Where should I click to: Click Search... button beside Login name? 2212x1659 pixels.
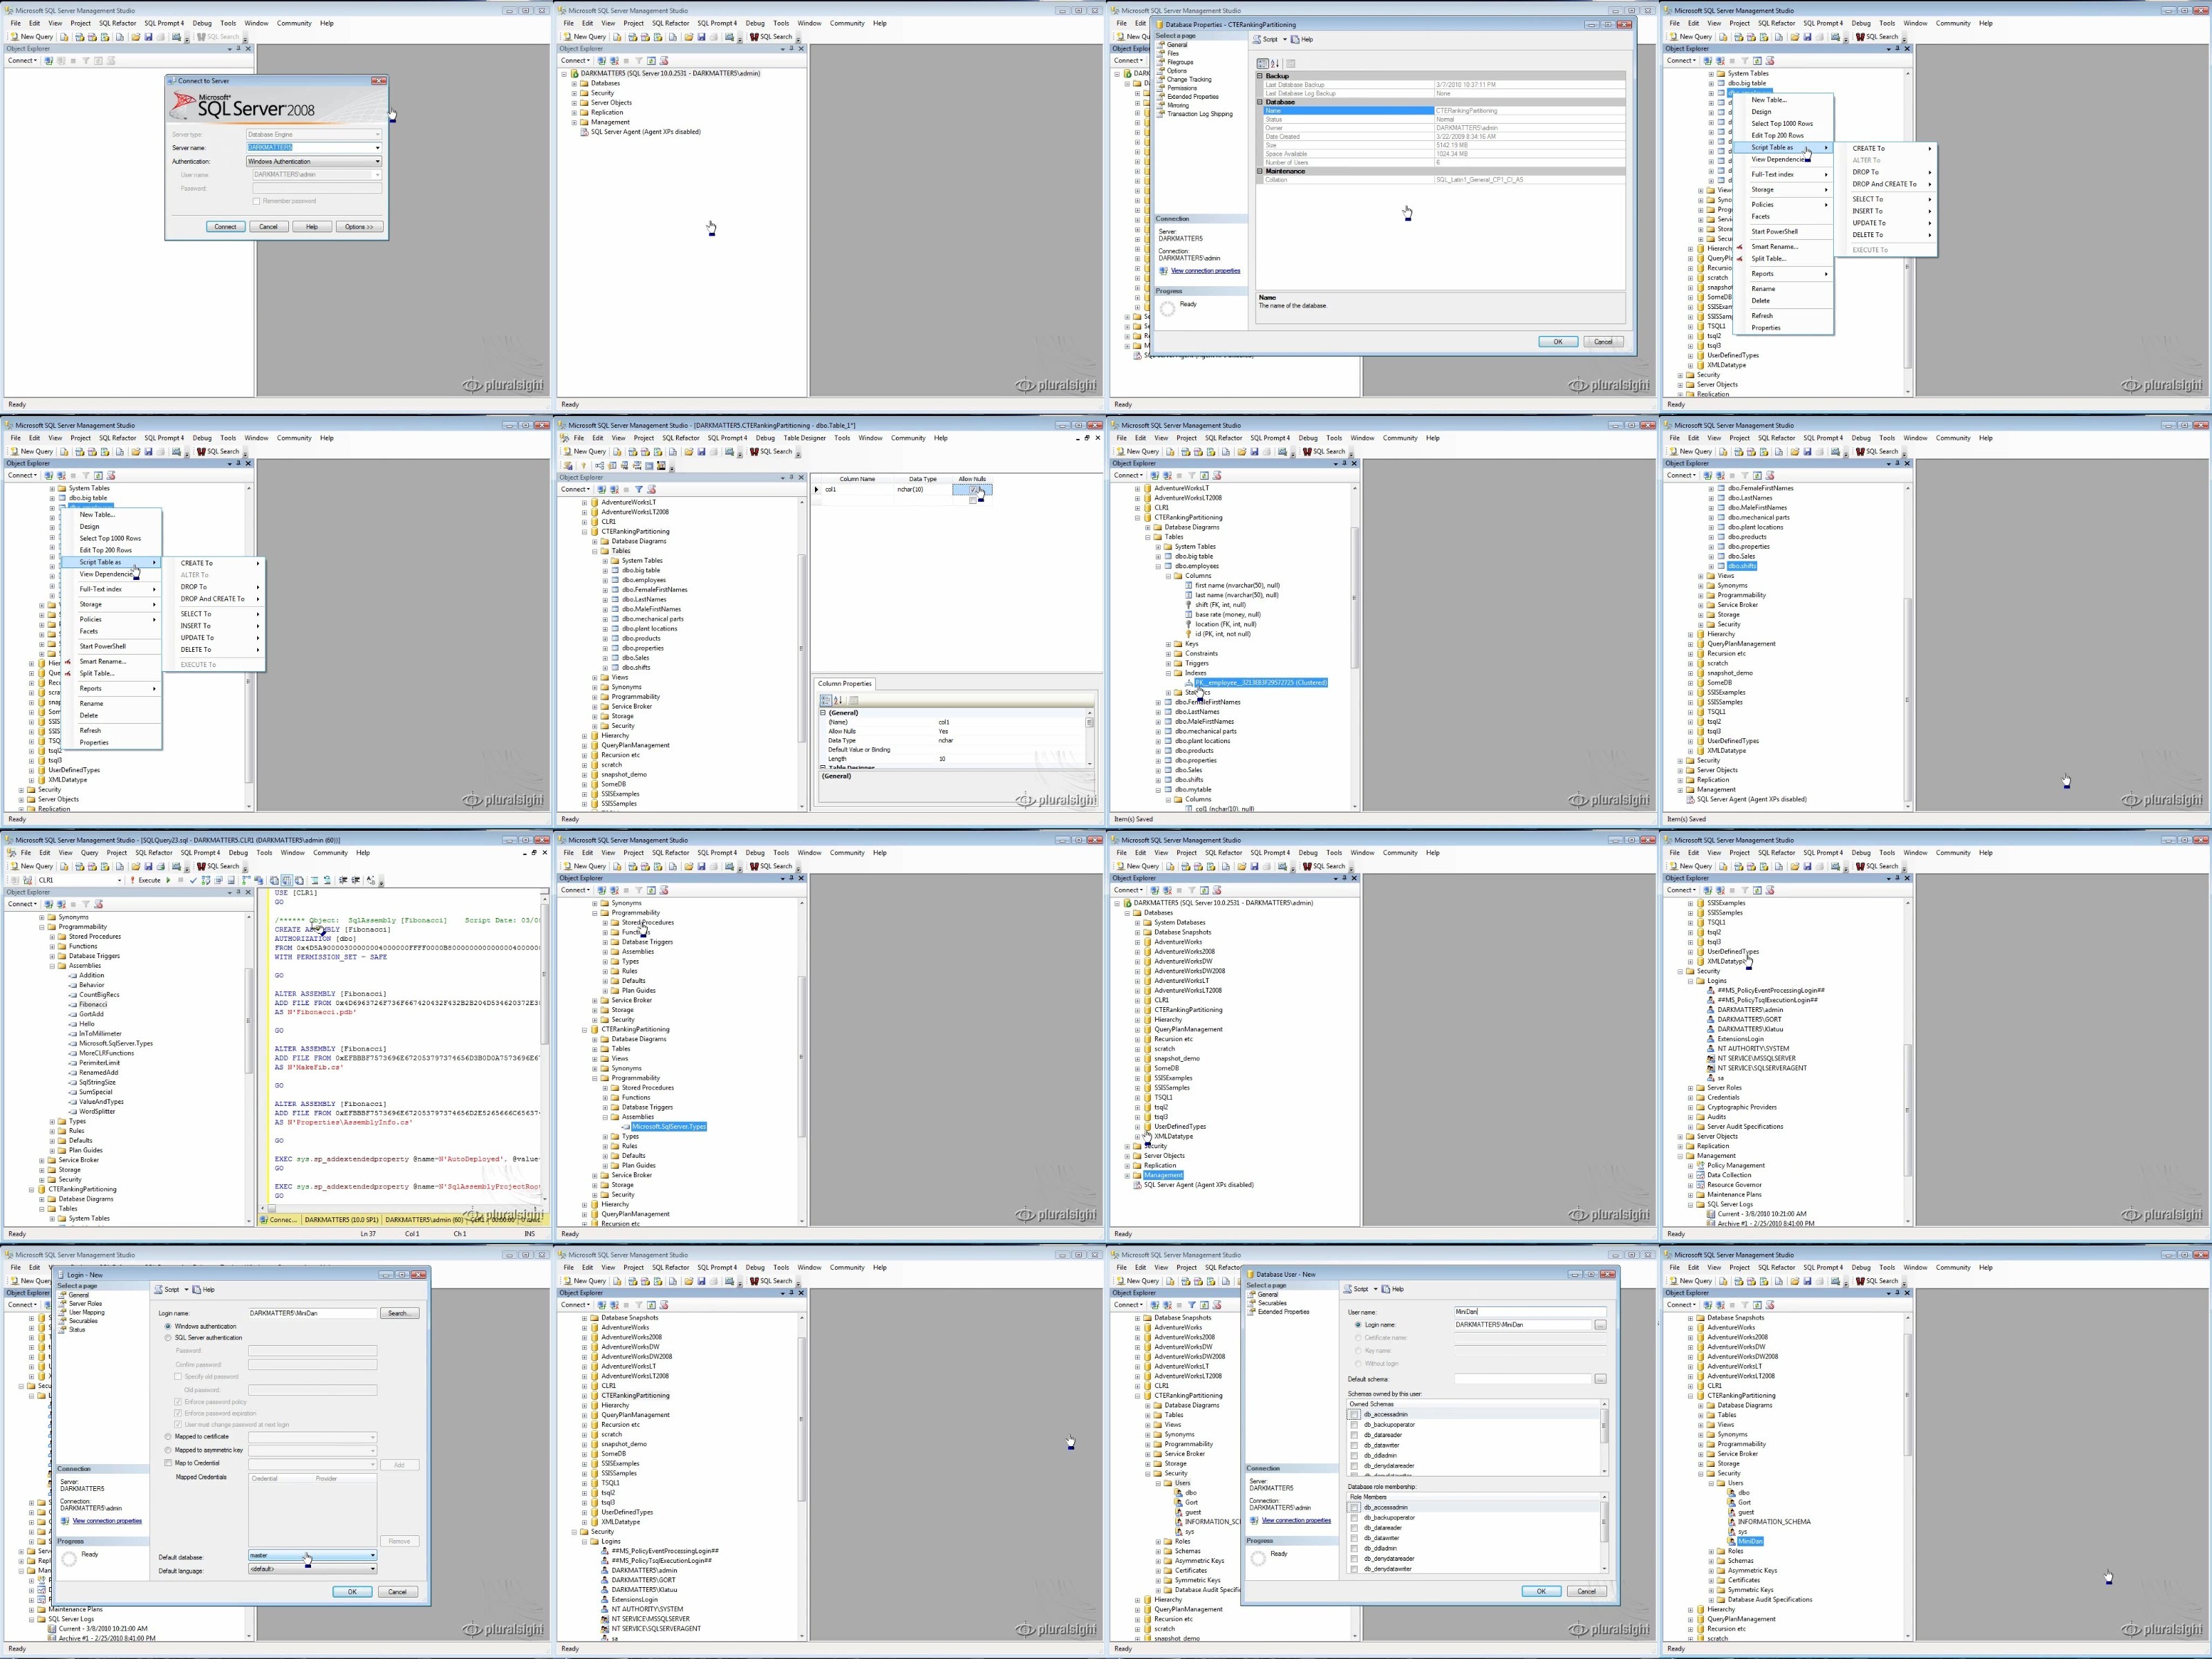coord(399,1313)
